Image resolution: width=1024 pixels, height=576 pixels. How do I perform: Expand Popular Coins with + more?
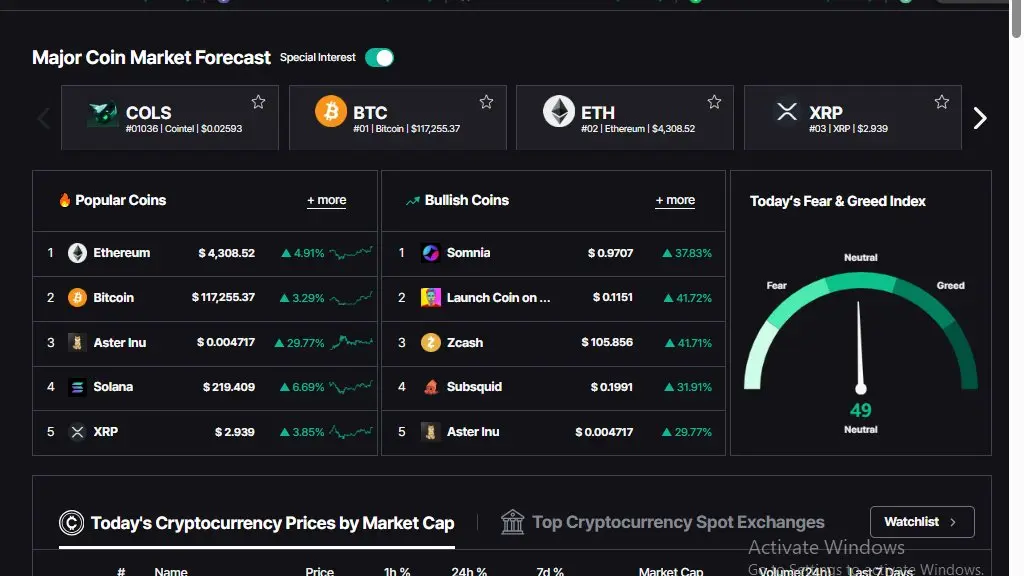tap(326, 200)
